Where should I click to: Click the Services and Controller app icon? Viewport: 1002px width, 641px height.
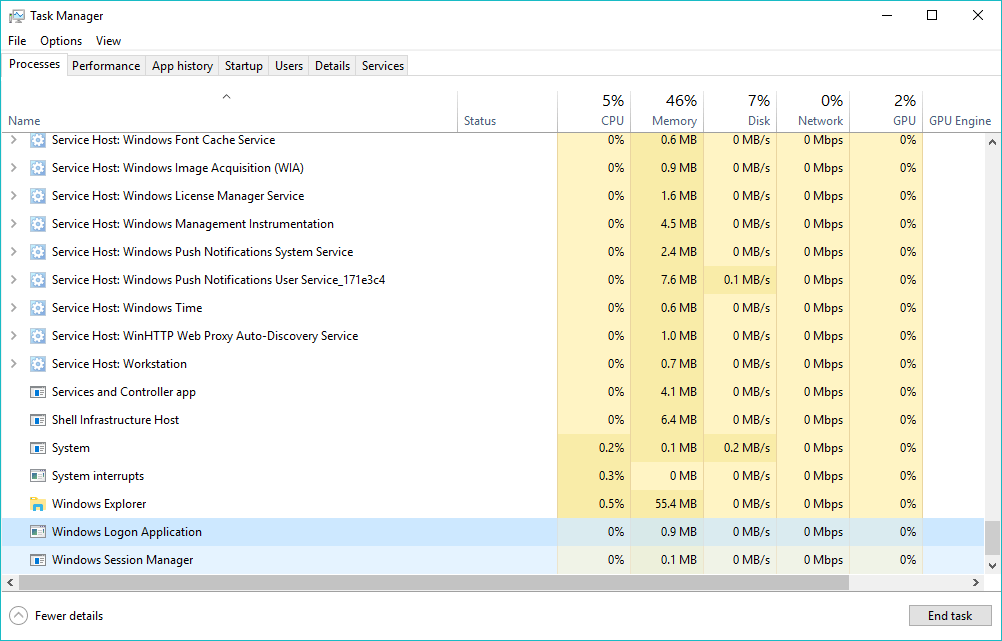pos(37,392)
